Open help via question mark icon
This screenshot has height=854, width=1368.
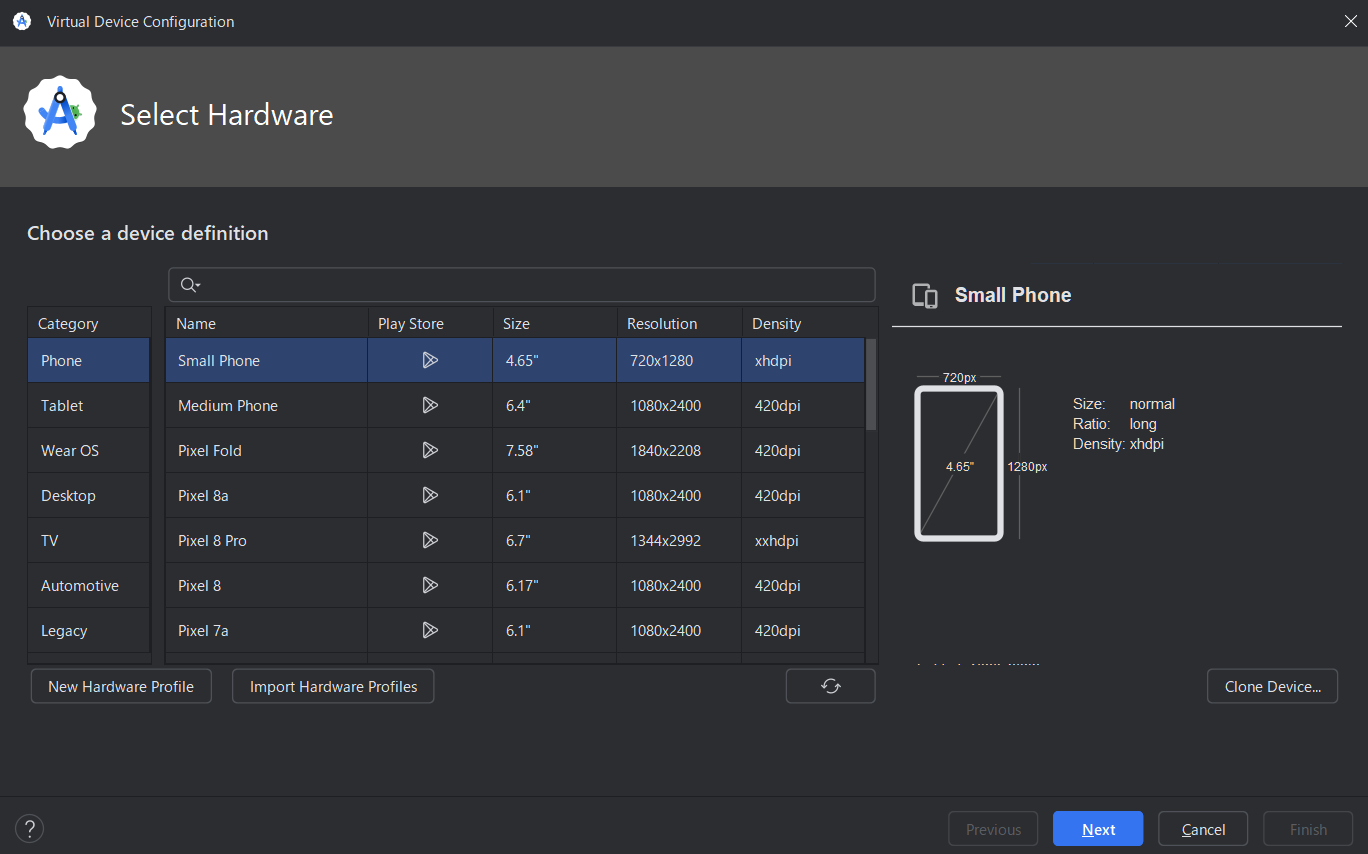(29, 828)
